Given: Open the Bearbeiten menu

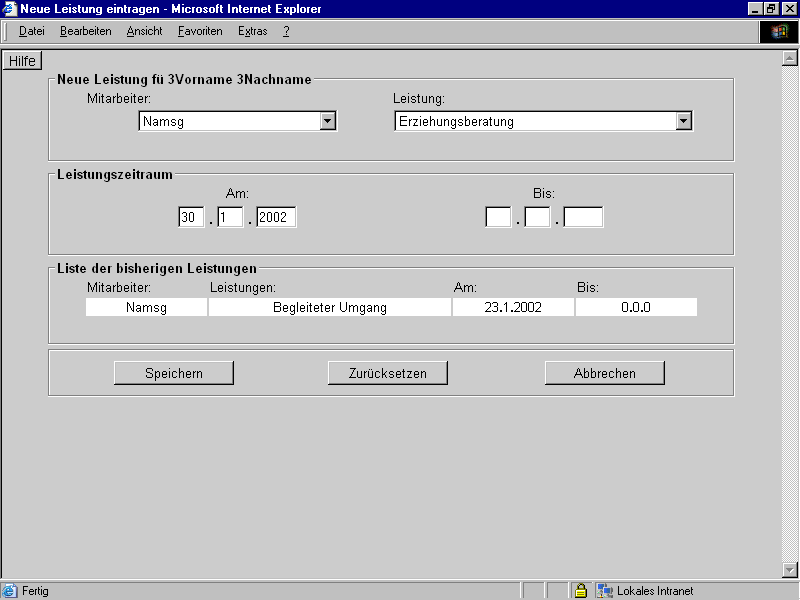Looking at the screenshot, I should [x=85, y=31].
